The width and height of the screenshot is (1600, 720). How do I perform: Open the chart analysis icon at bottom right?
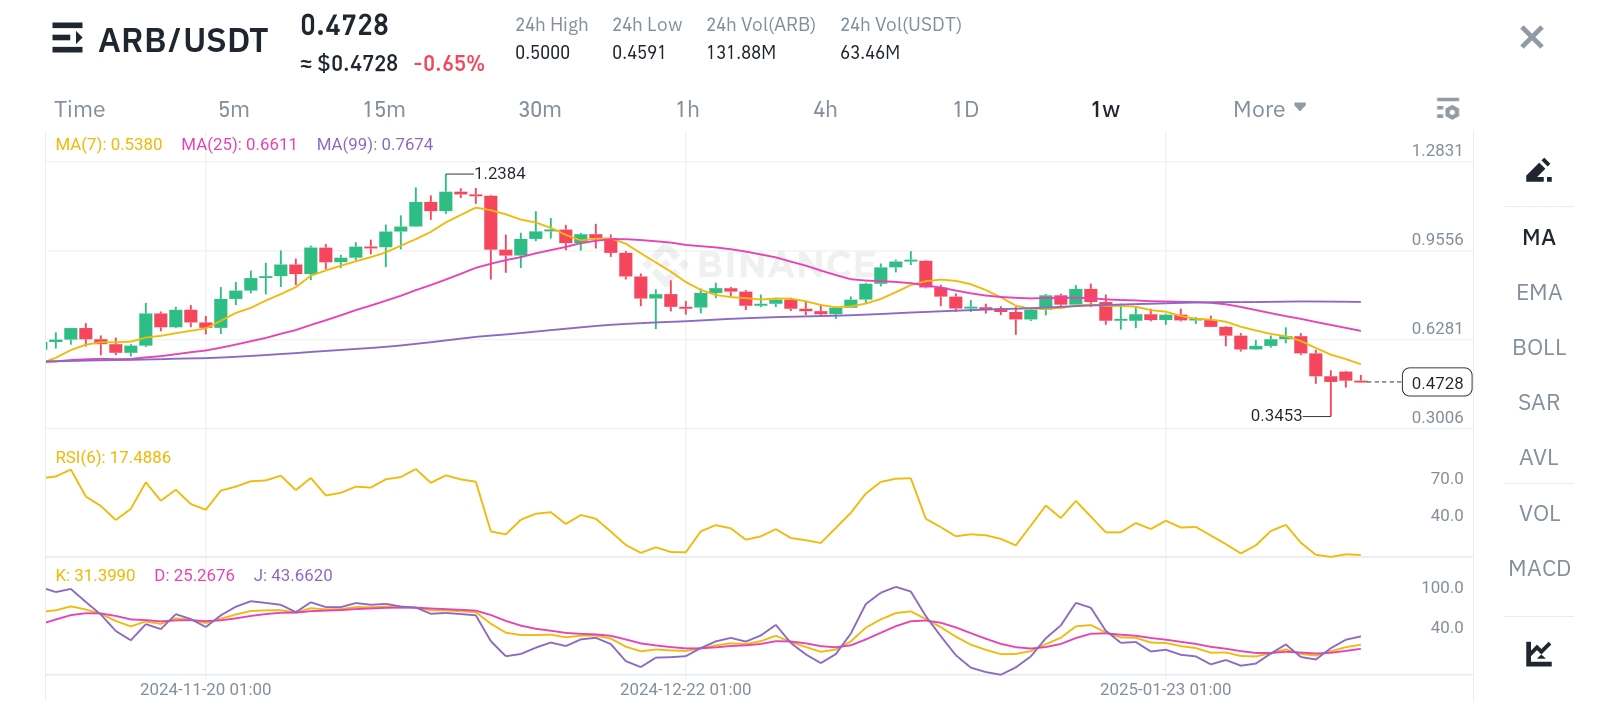(x=1539, y=653)
